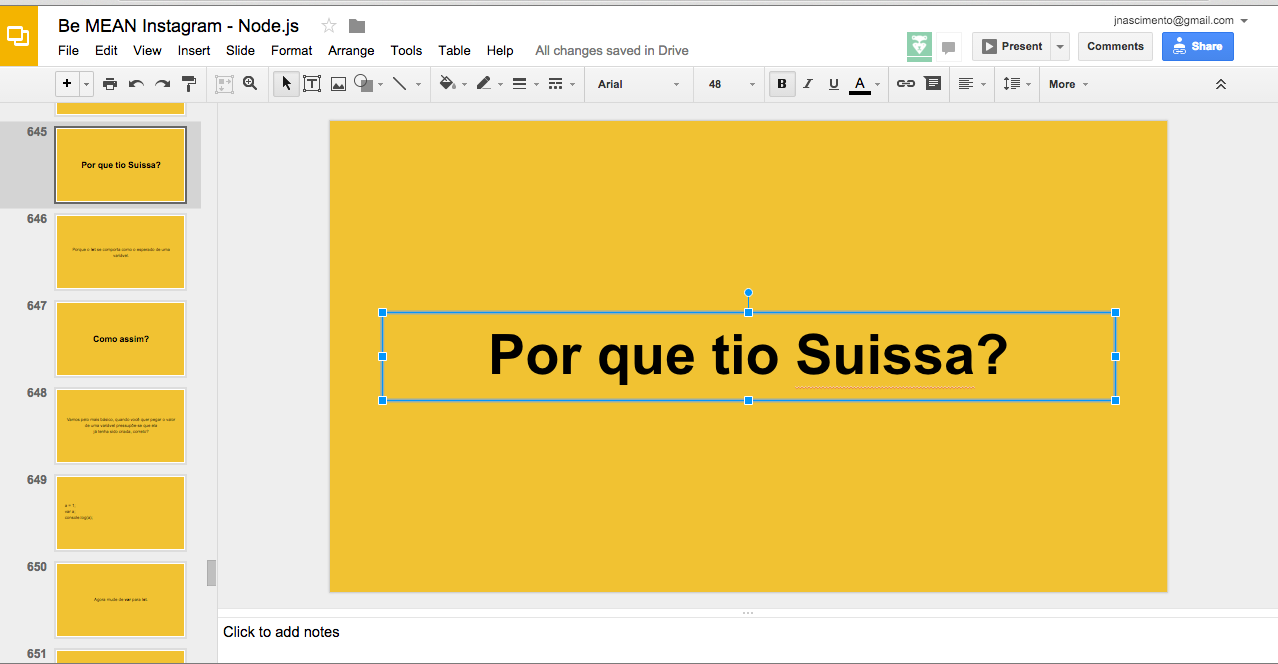Hide the menus with double chevron
Image resolution: width=1278 pixels, height=664 pixels.
click(x=1221, y=84)
